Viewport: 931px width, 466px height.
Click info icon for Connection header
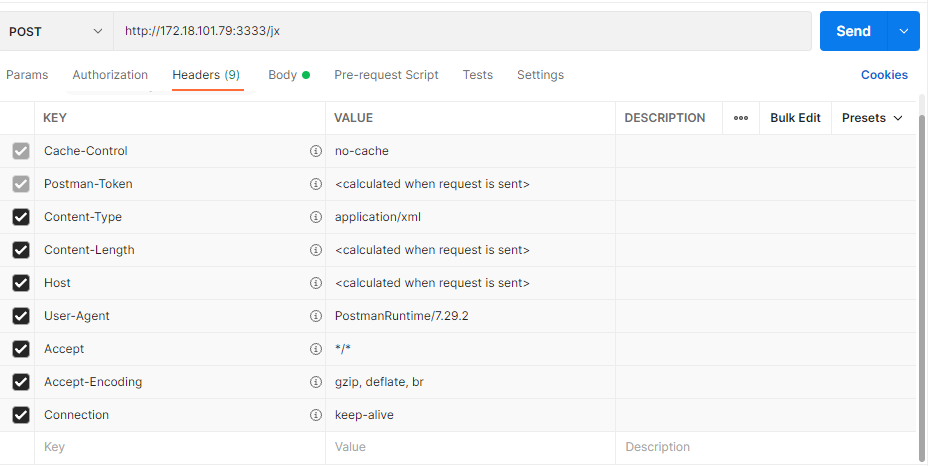click(316, 415)
